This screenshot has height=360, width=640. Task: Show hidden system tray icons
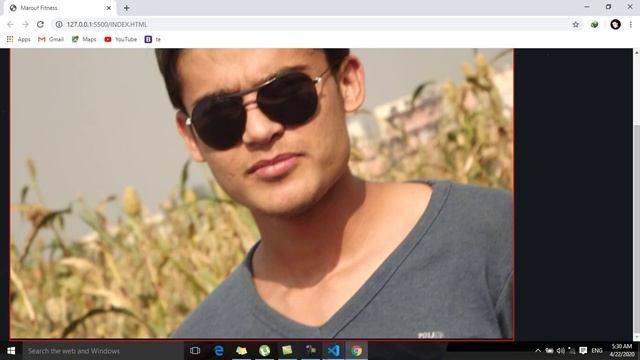point(538,351)
